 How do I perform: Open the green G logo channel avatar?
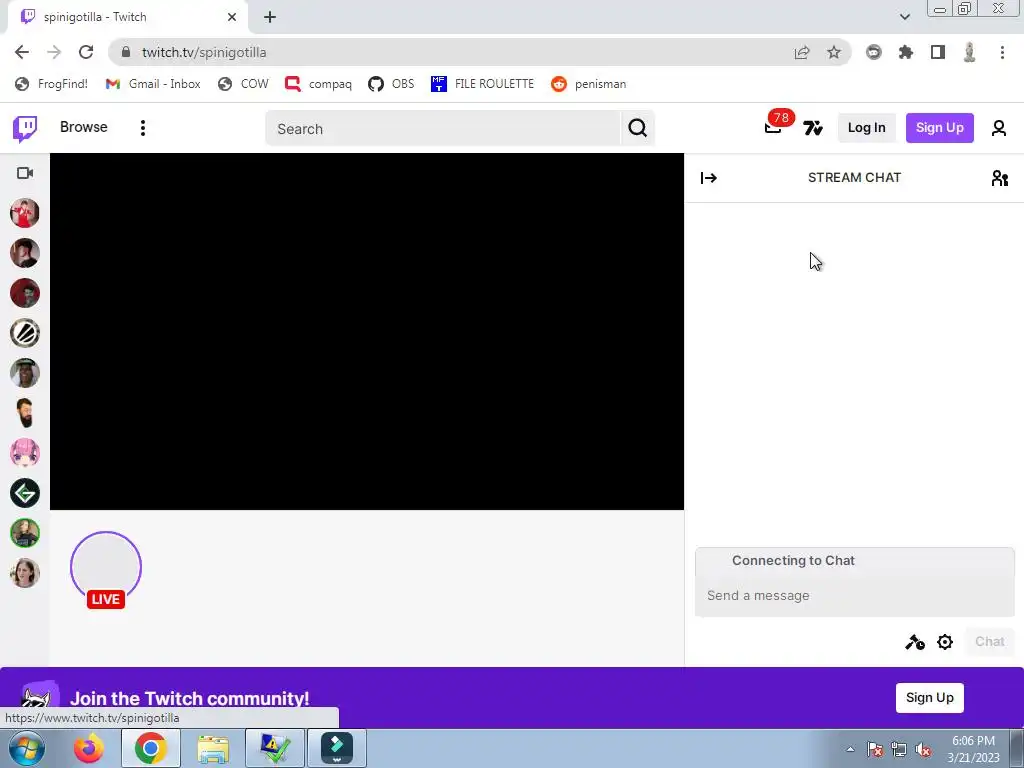tap(25, 493)
